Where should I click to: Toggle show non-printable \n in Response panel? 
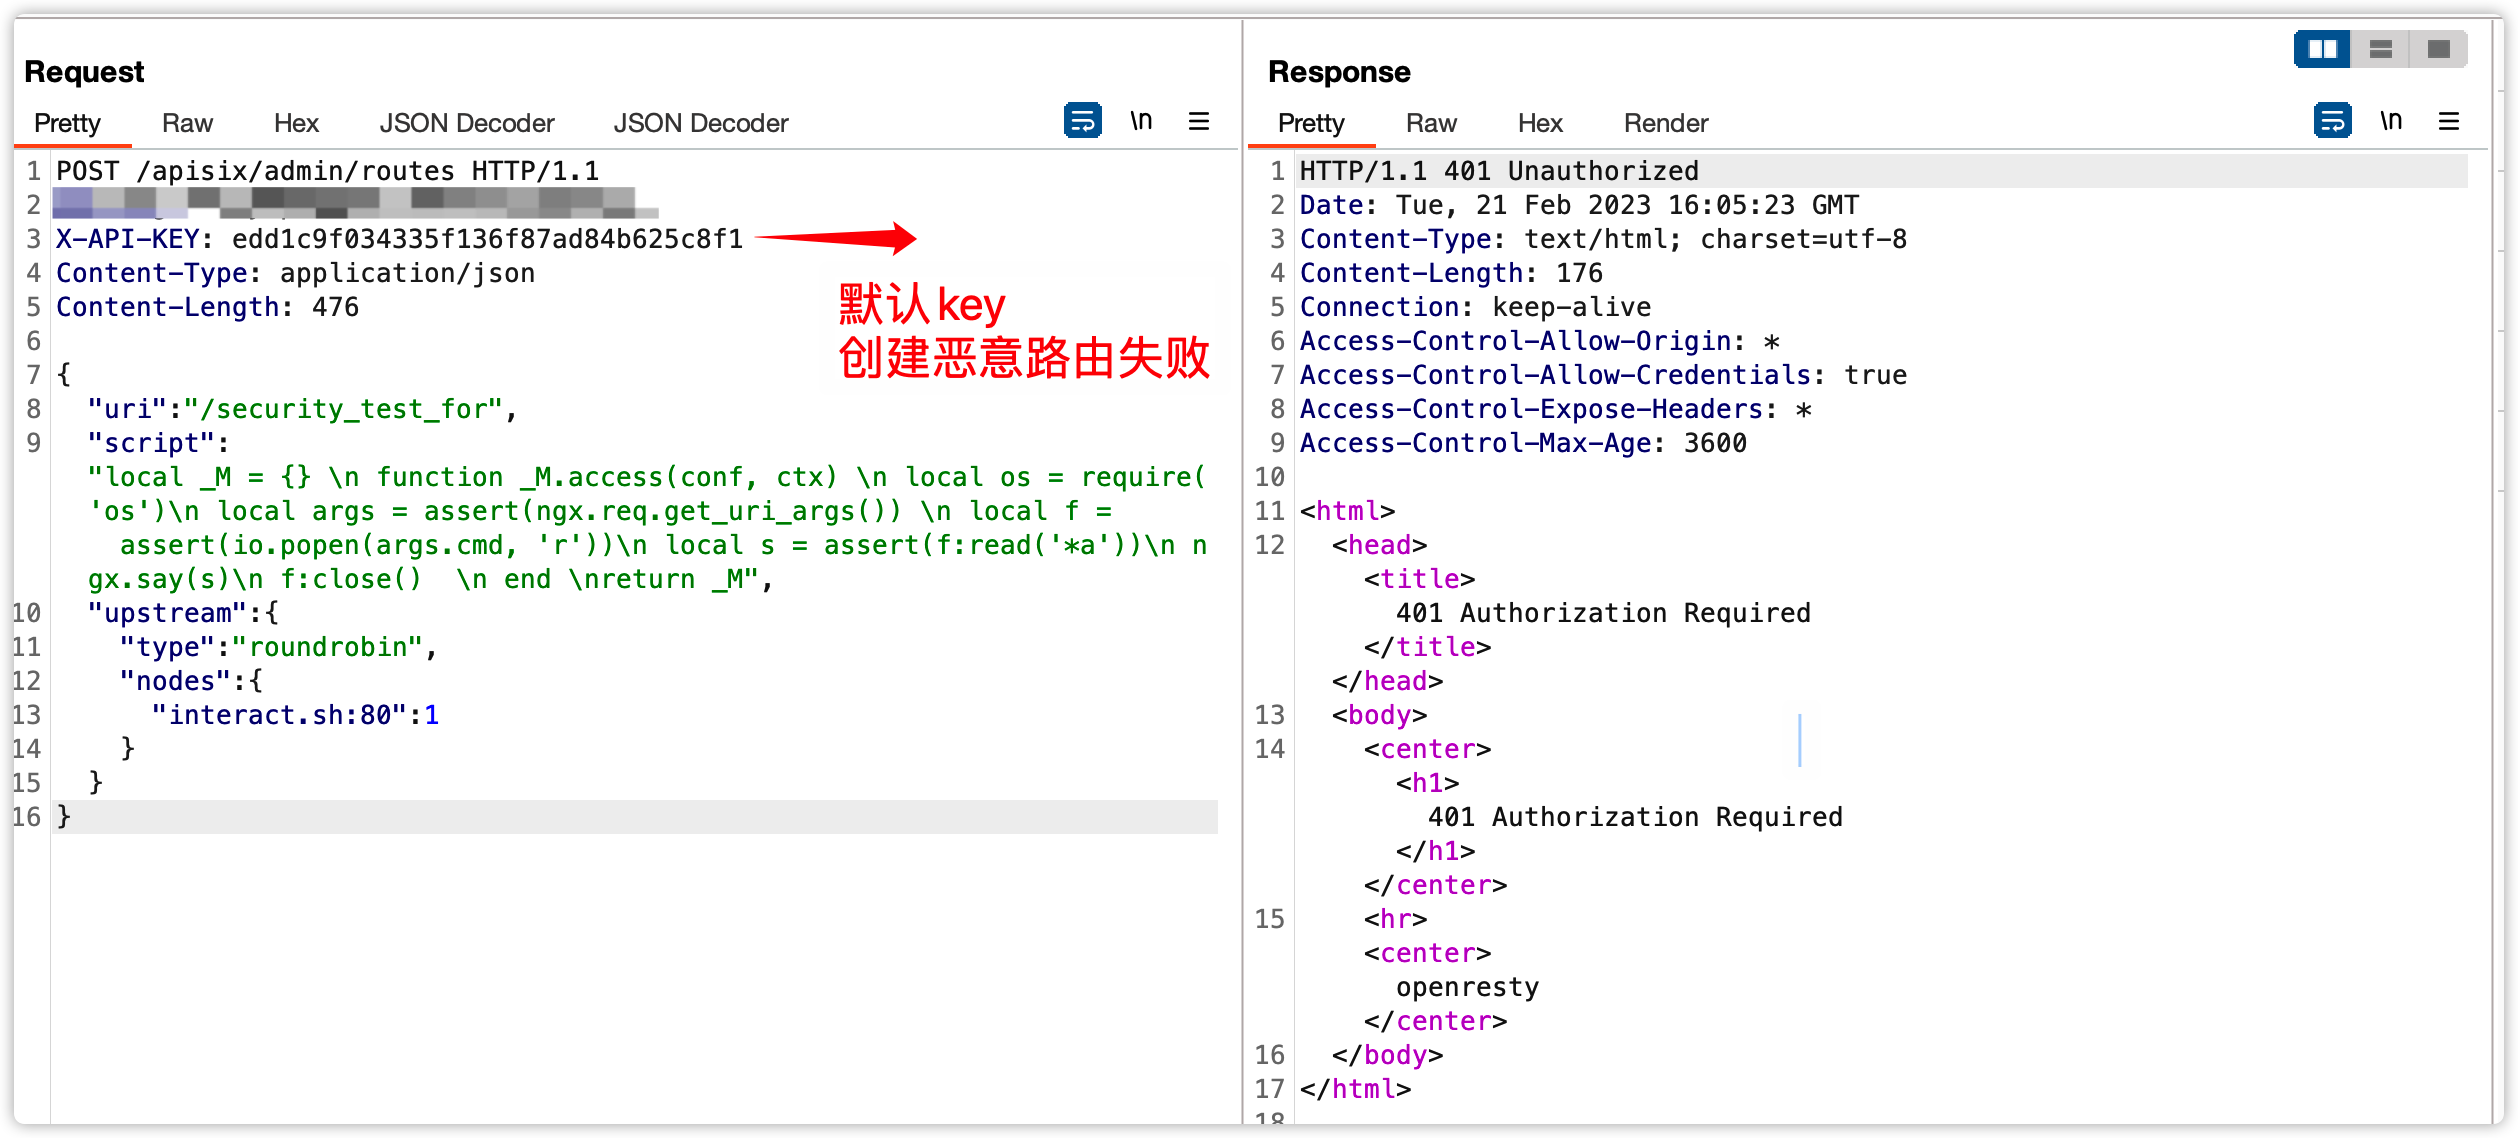2391,121
